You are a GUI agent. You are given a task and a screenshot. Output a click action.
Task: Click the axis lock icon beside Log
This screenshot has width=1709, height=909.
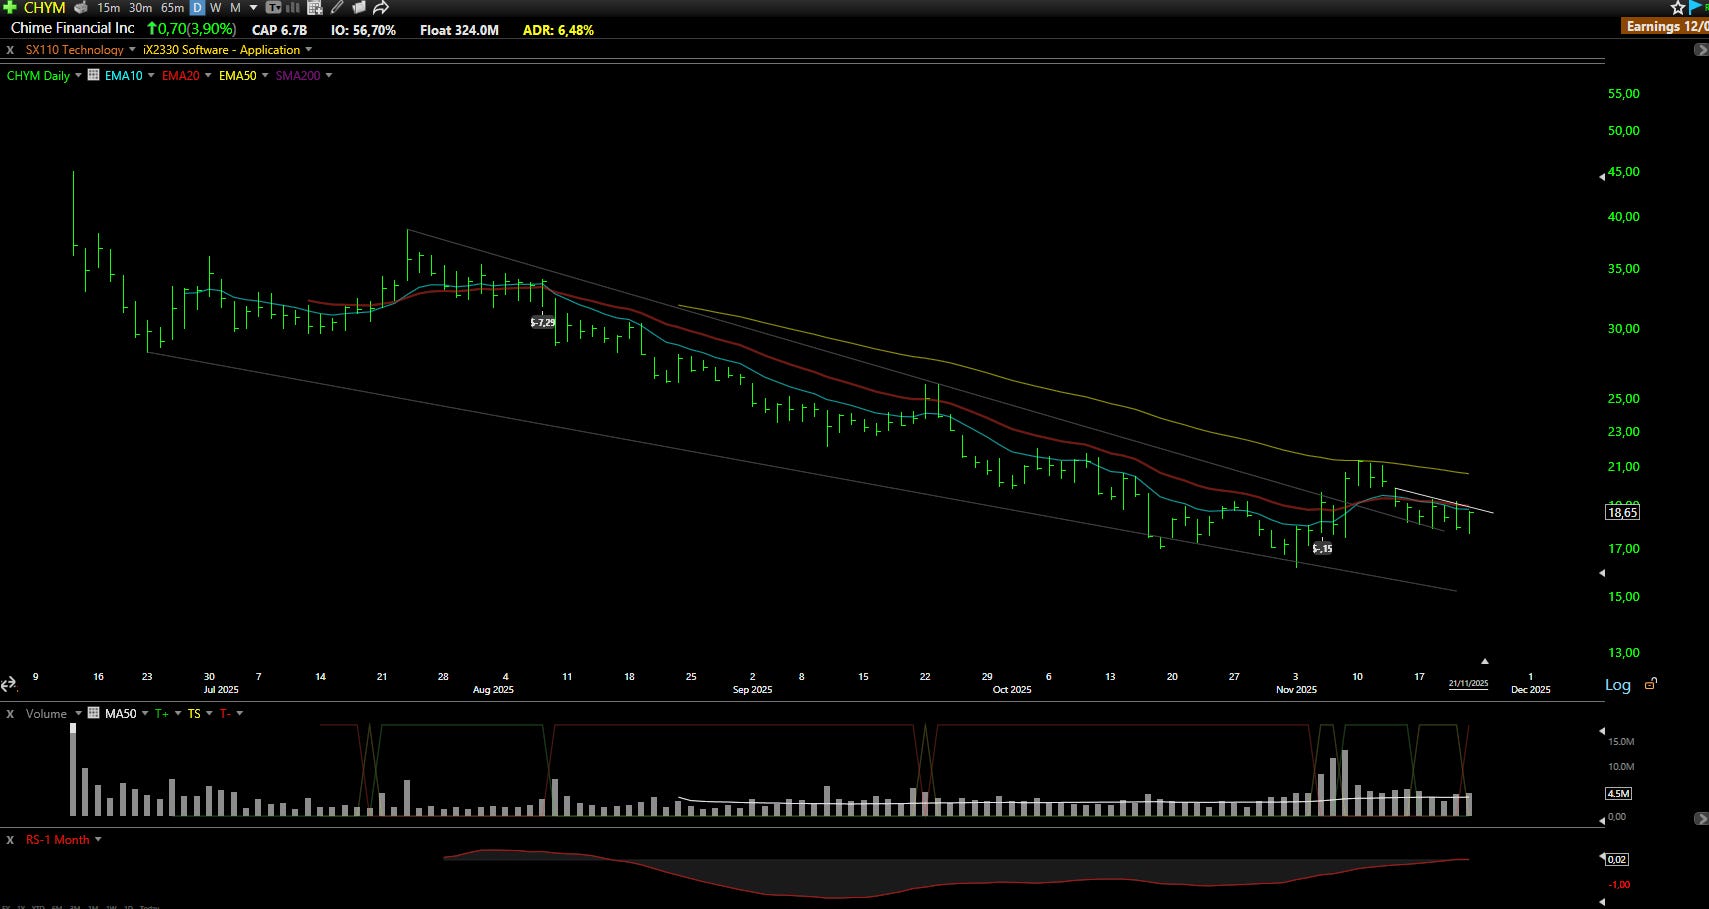(x=1651, y=684)
